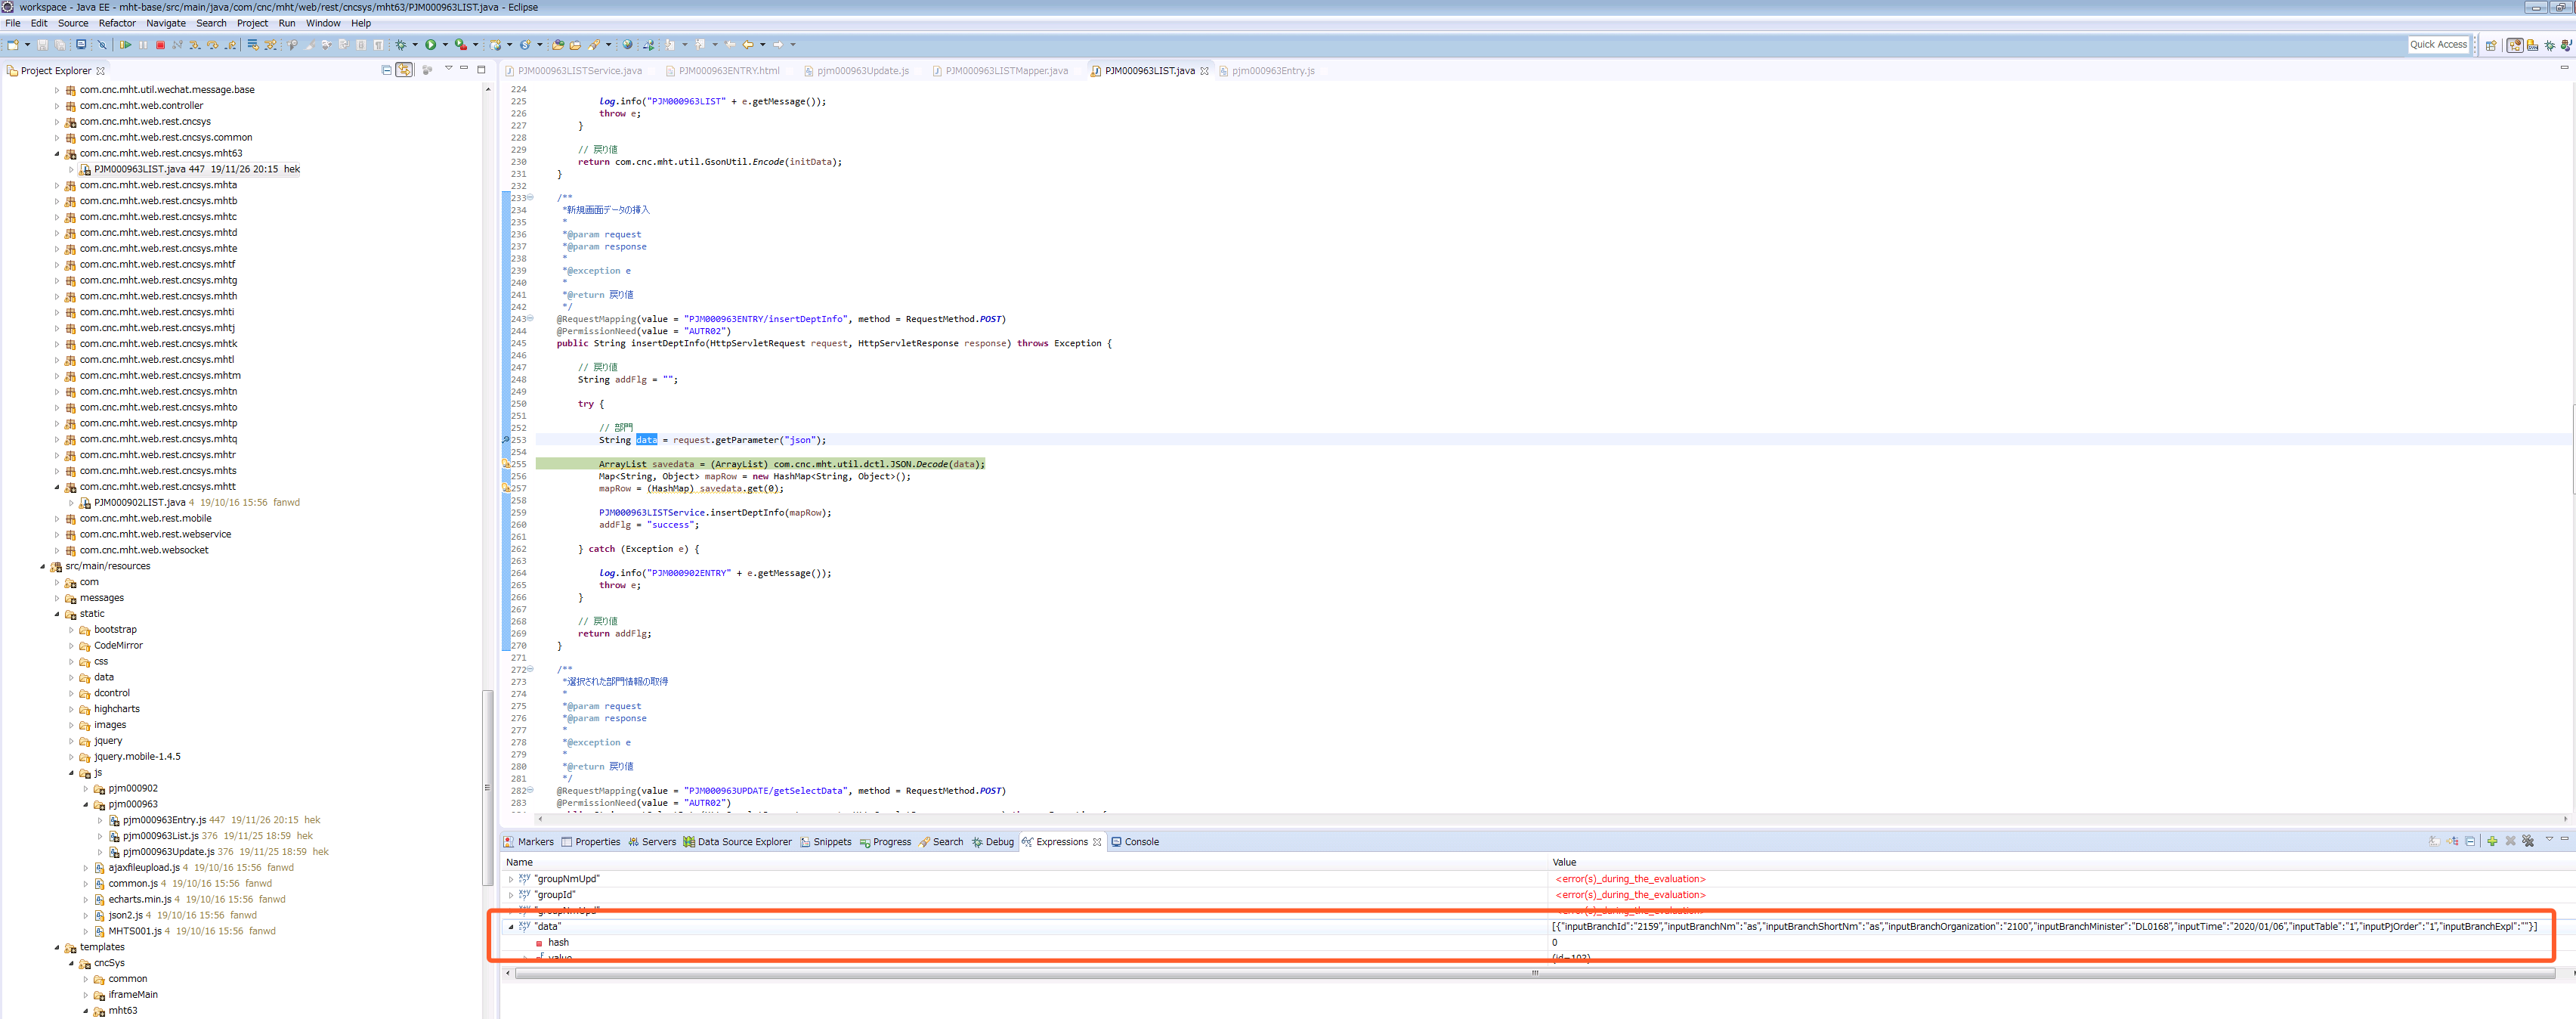This screenshot has height=1019, width=2576.
Task: Click the Save All toolbar icon
Action: (60, 45)
